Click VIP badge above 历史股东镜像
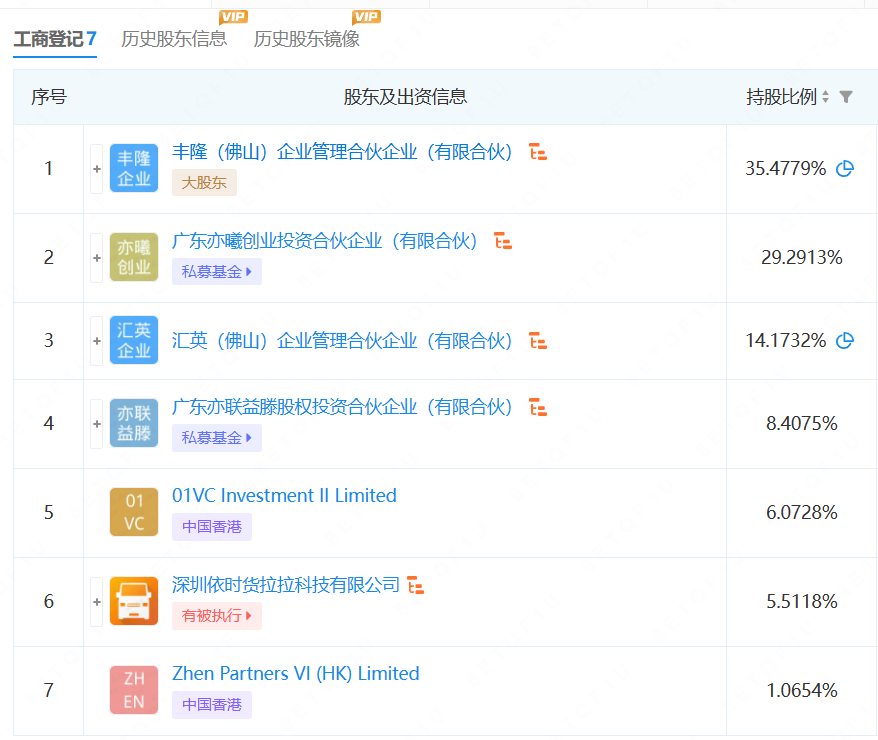Image resolution: width=878 pixels, height=740 pixels. pyautogui.click(x=366, y=17)
